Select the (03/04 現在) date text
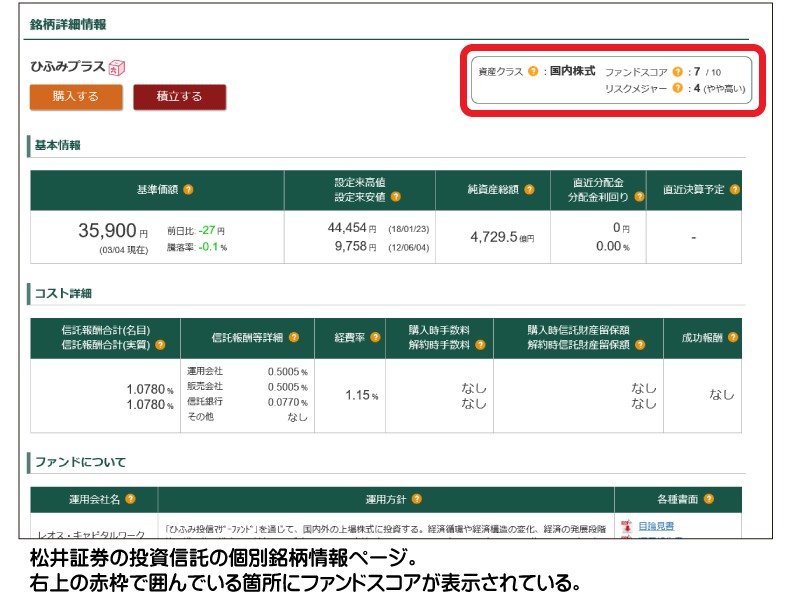This screenshot has height=600, width=800. click(x=123, y=250)
